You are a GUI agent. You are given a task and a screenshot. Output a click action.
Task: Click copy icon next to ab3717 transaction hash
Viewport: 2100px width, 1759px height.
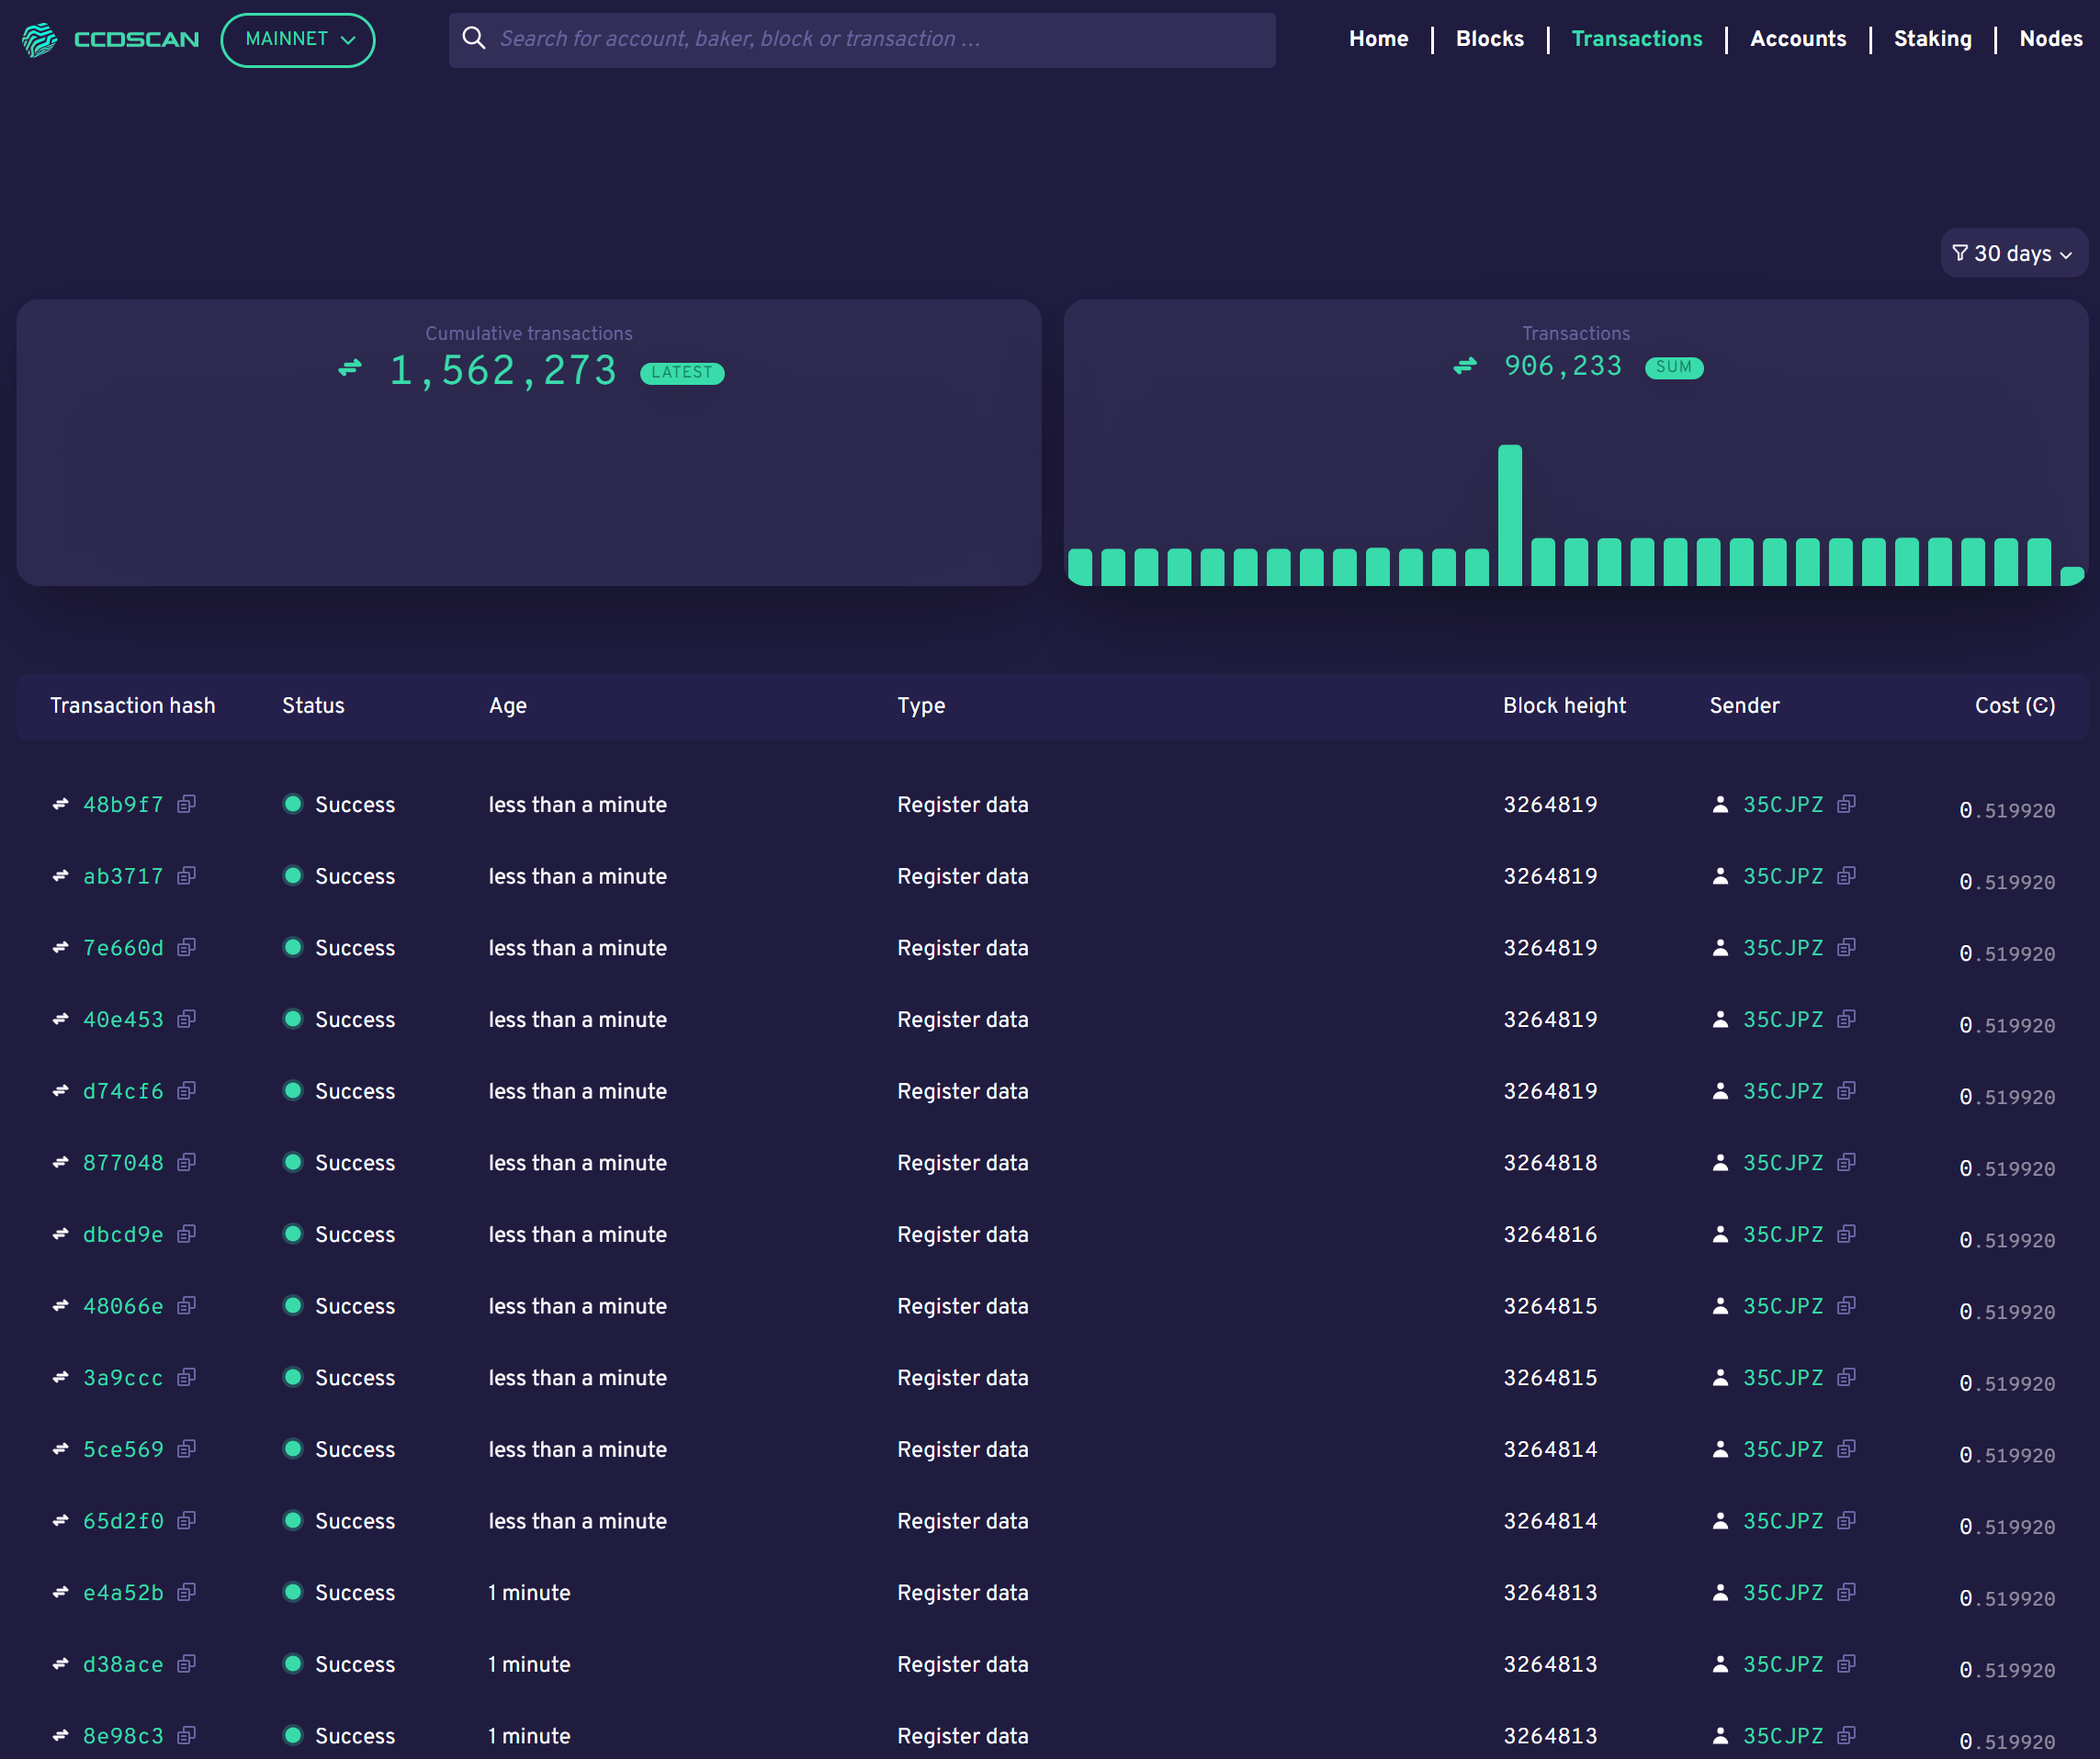point(186,876)
